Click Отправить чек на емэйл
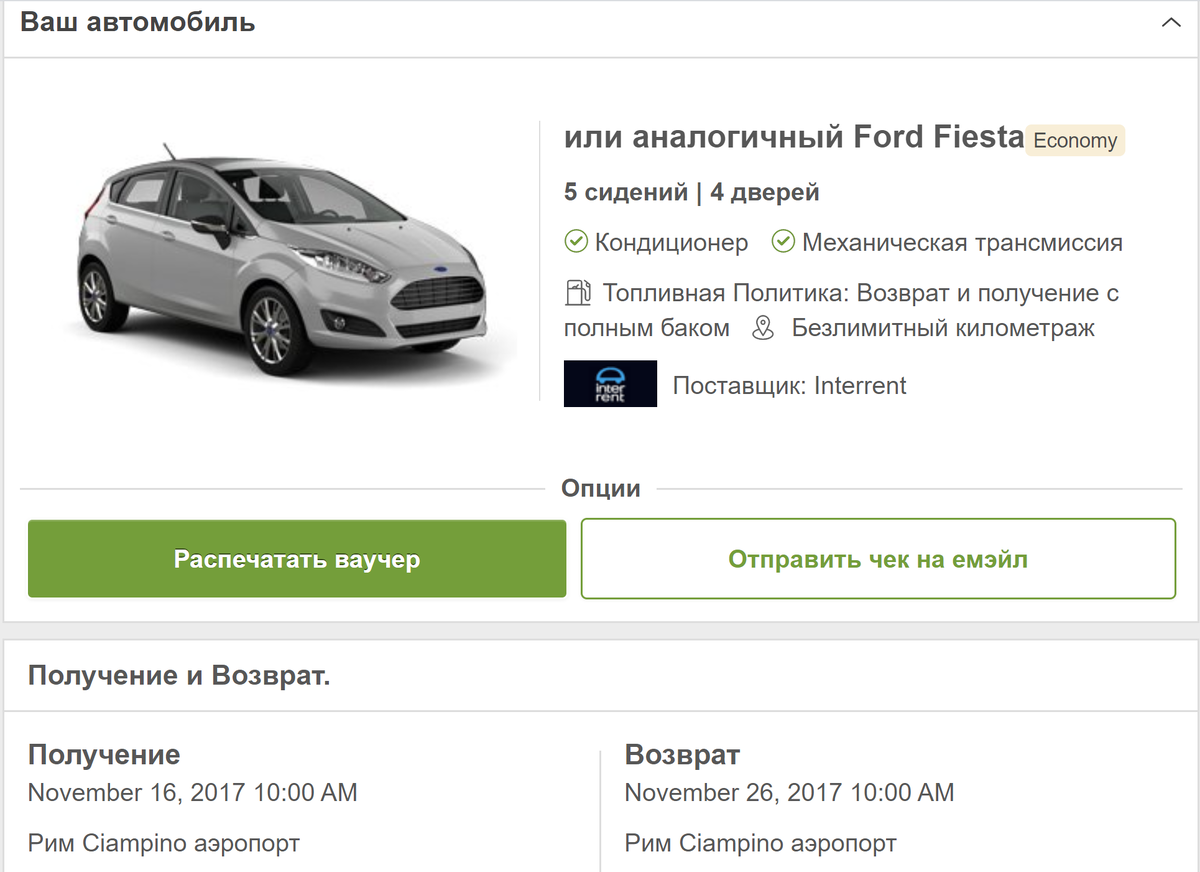The image size is (1200, 872). click(x=878, y=558)
